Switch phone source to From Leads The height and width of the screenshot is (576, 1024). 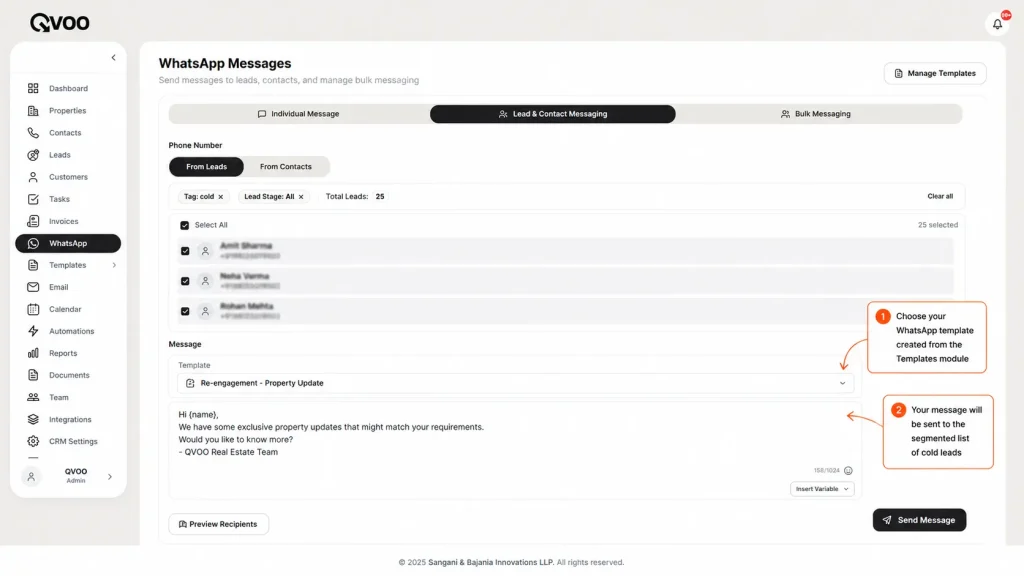pos(206,167)
